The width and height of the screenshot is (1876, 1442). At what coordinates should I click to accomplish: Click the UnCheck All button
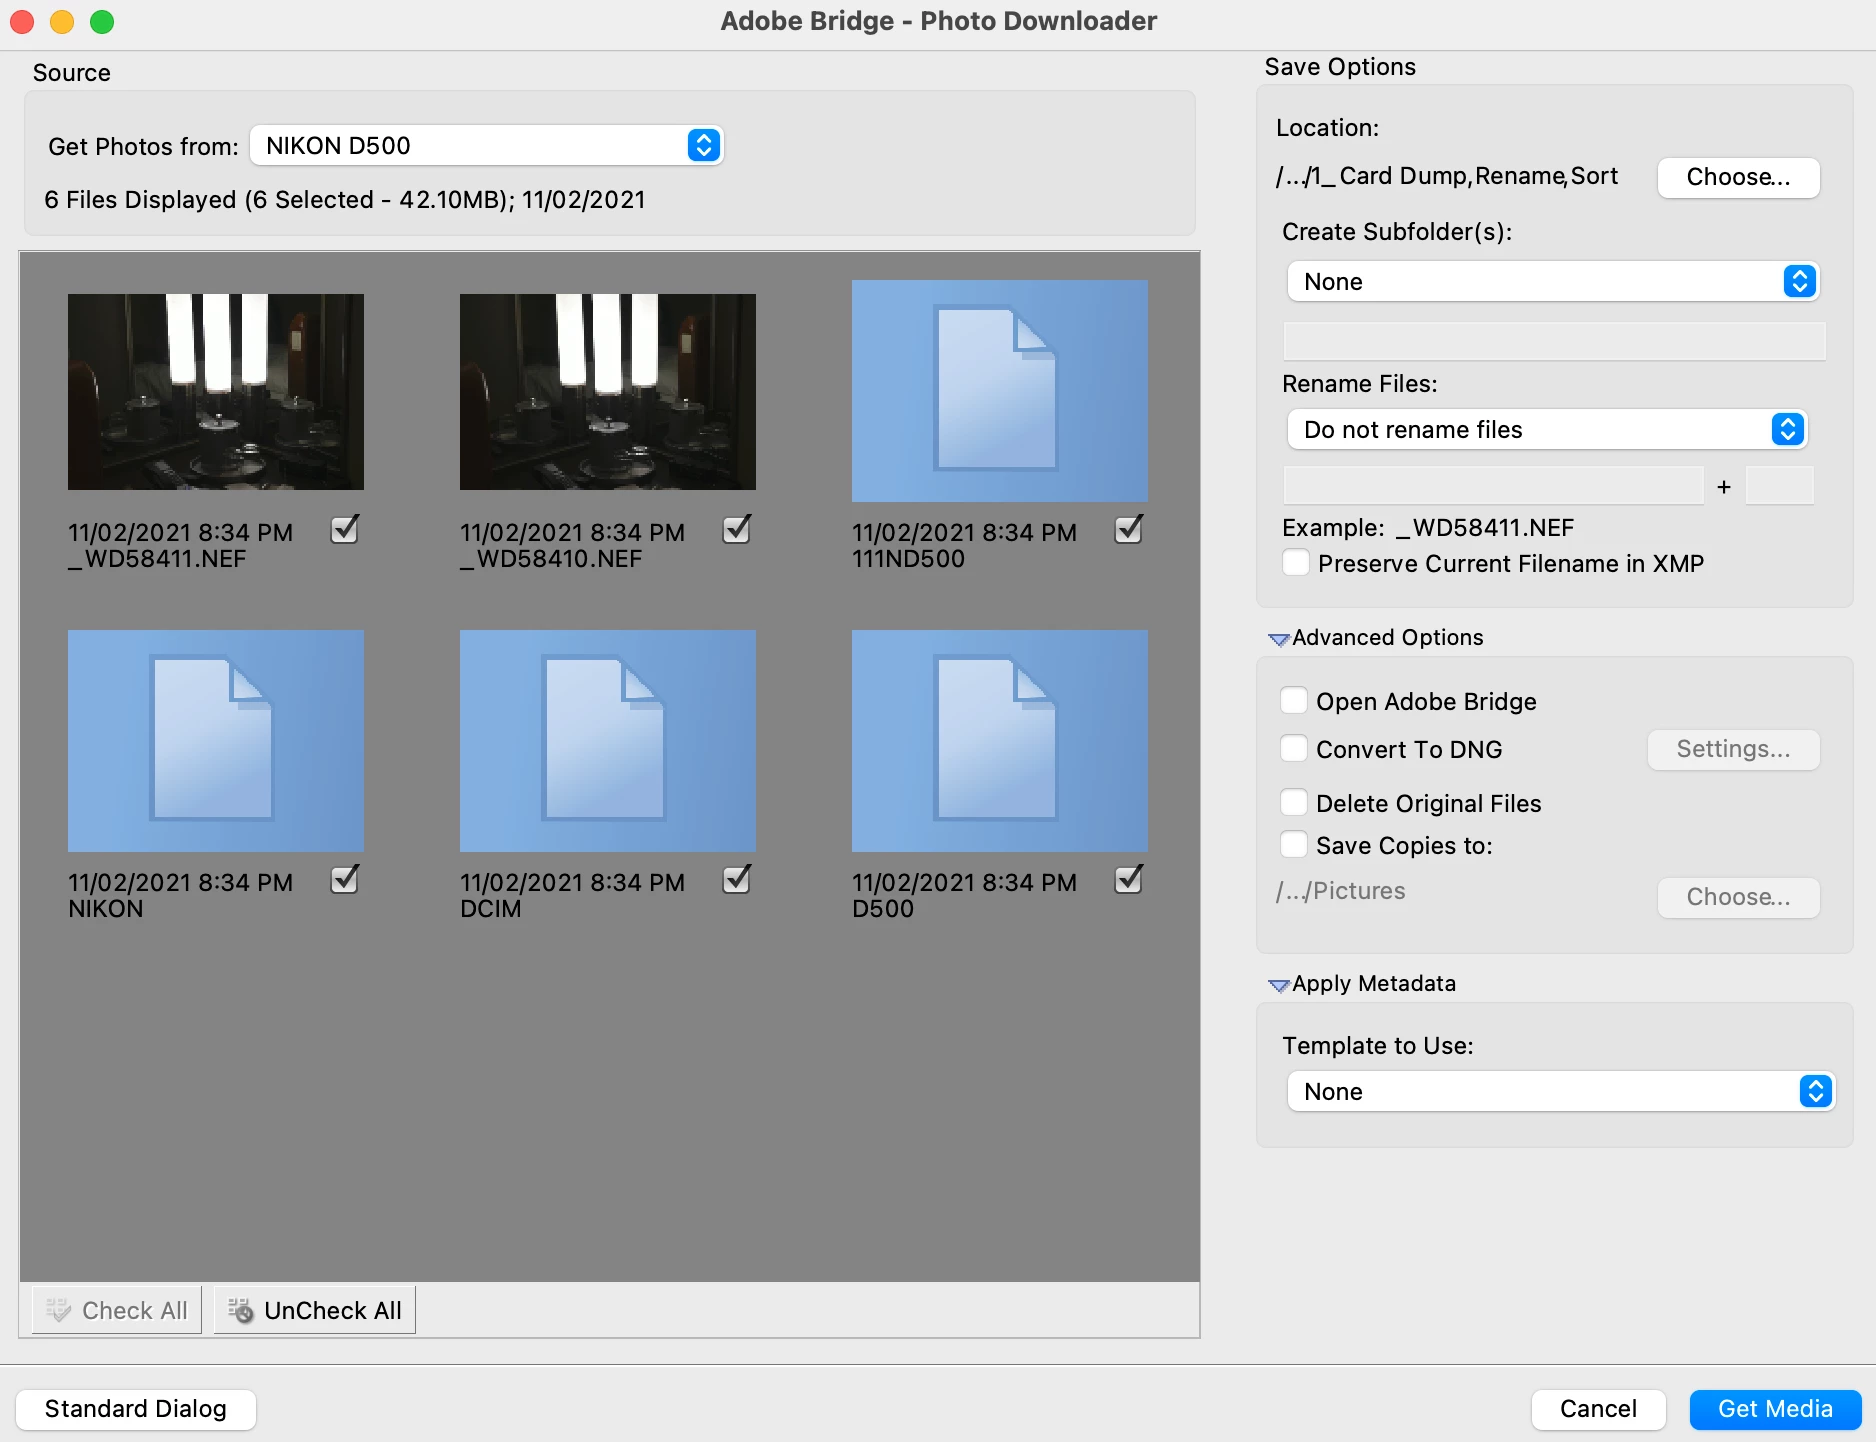[315, 1310]
